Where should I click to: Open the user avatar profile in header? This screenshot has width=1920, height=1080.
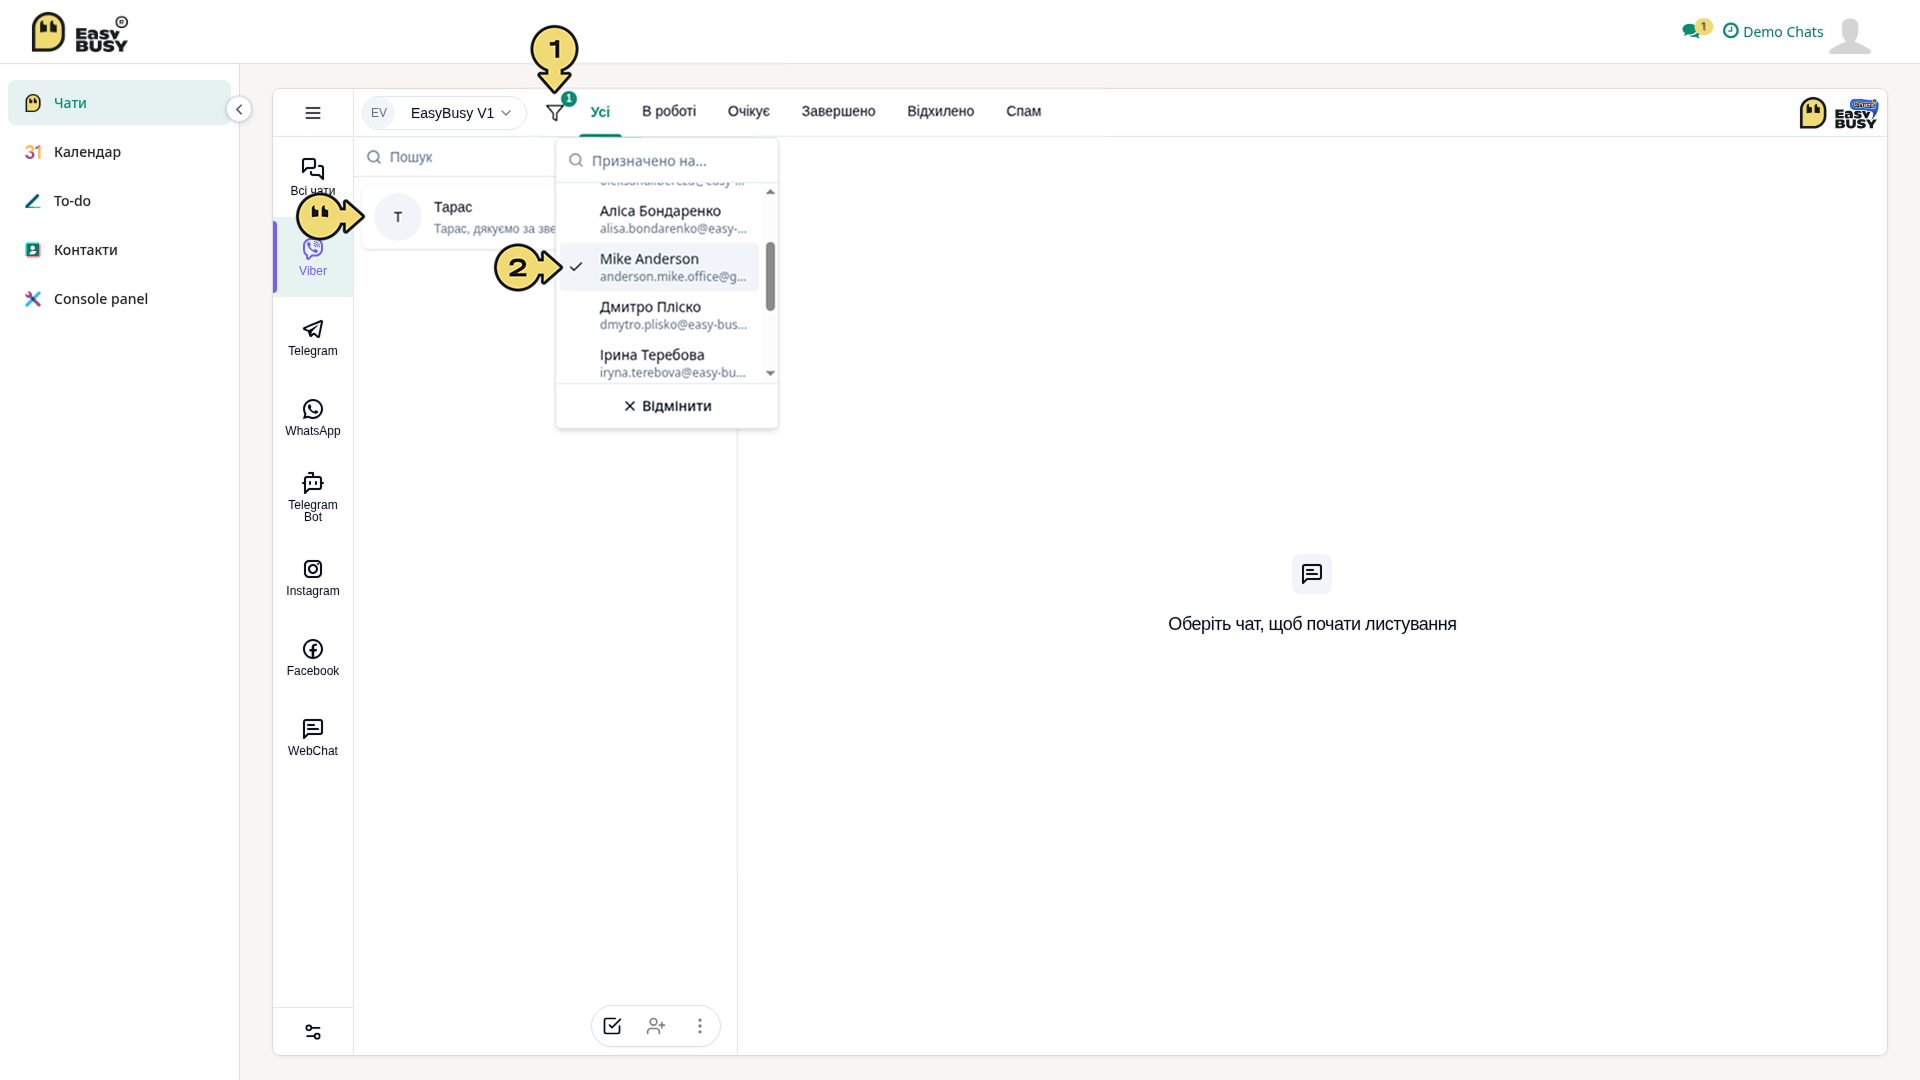pos(1850,35)
